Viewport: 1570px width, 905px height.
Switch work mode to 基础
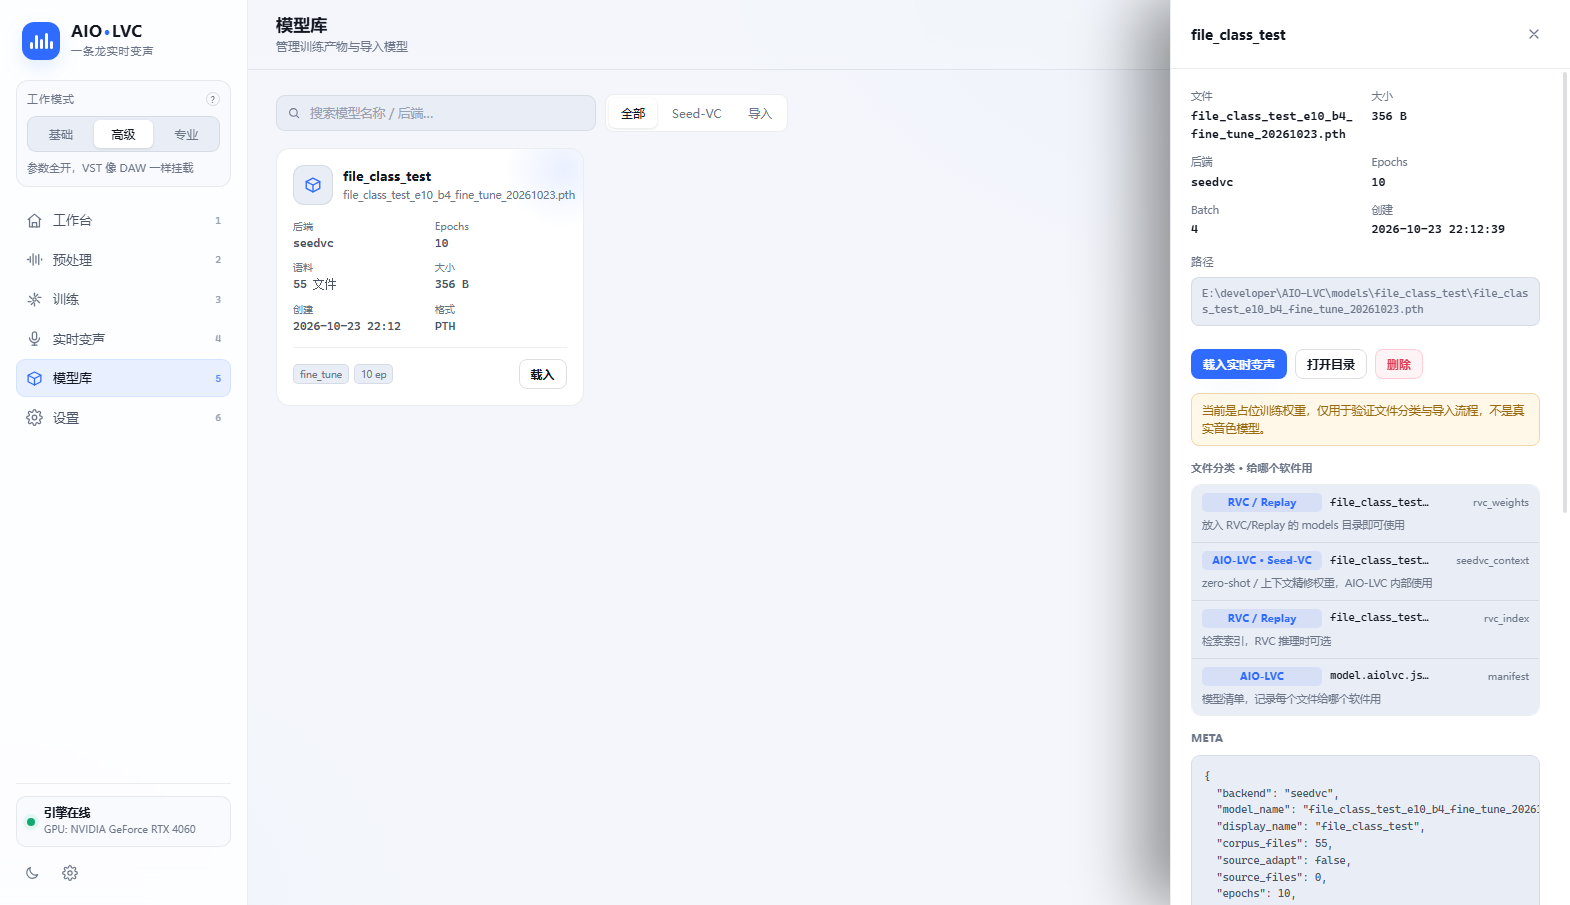click(x=61, y=134)
